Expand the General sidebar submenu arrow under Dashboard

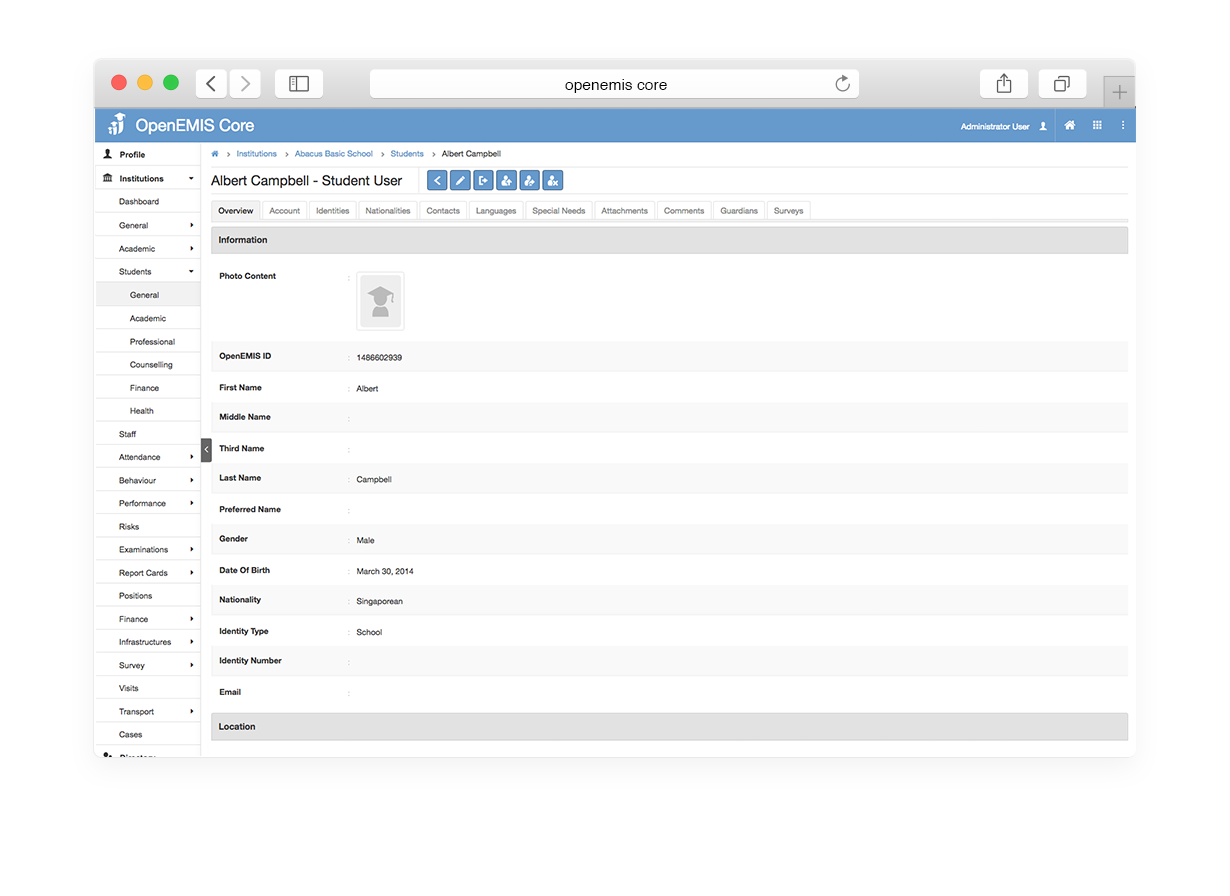point(191,225)
